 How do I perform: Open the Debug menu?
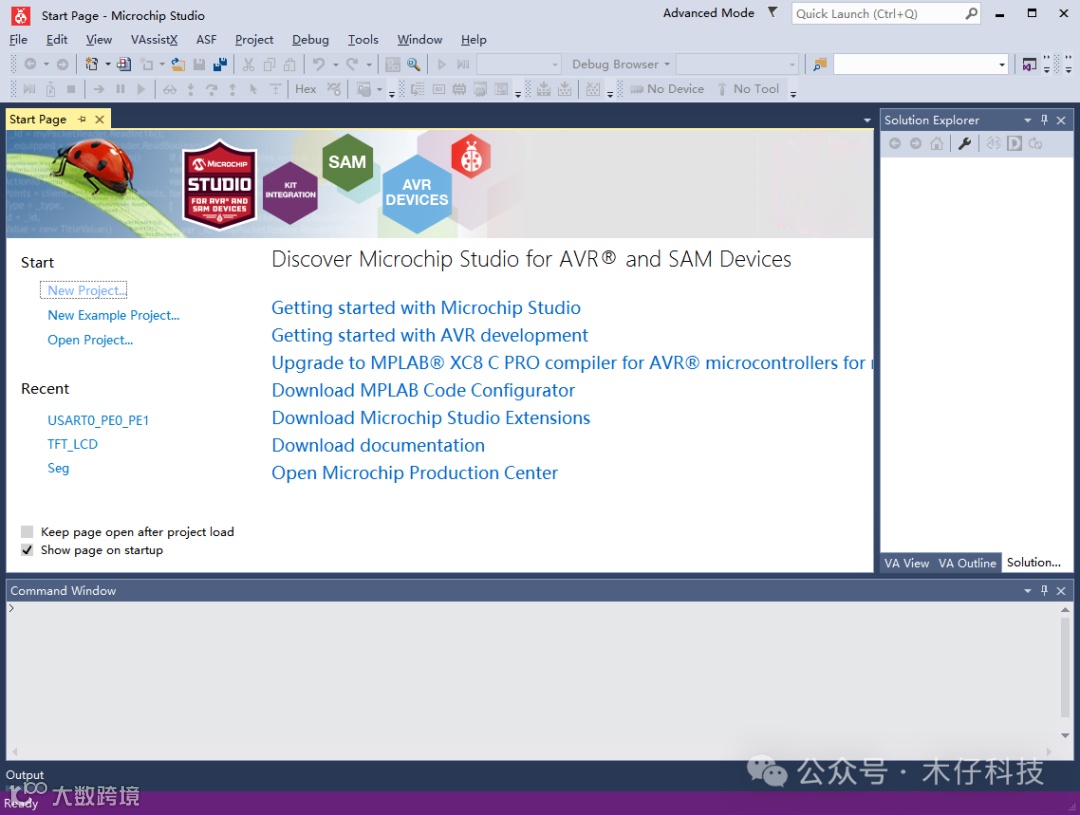(x=310, y=39)
